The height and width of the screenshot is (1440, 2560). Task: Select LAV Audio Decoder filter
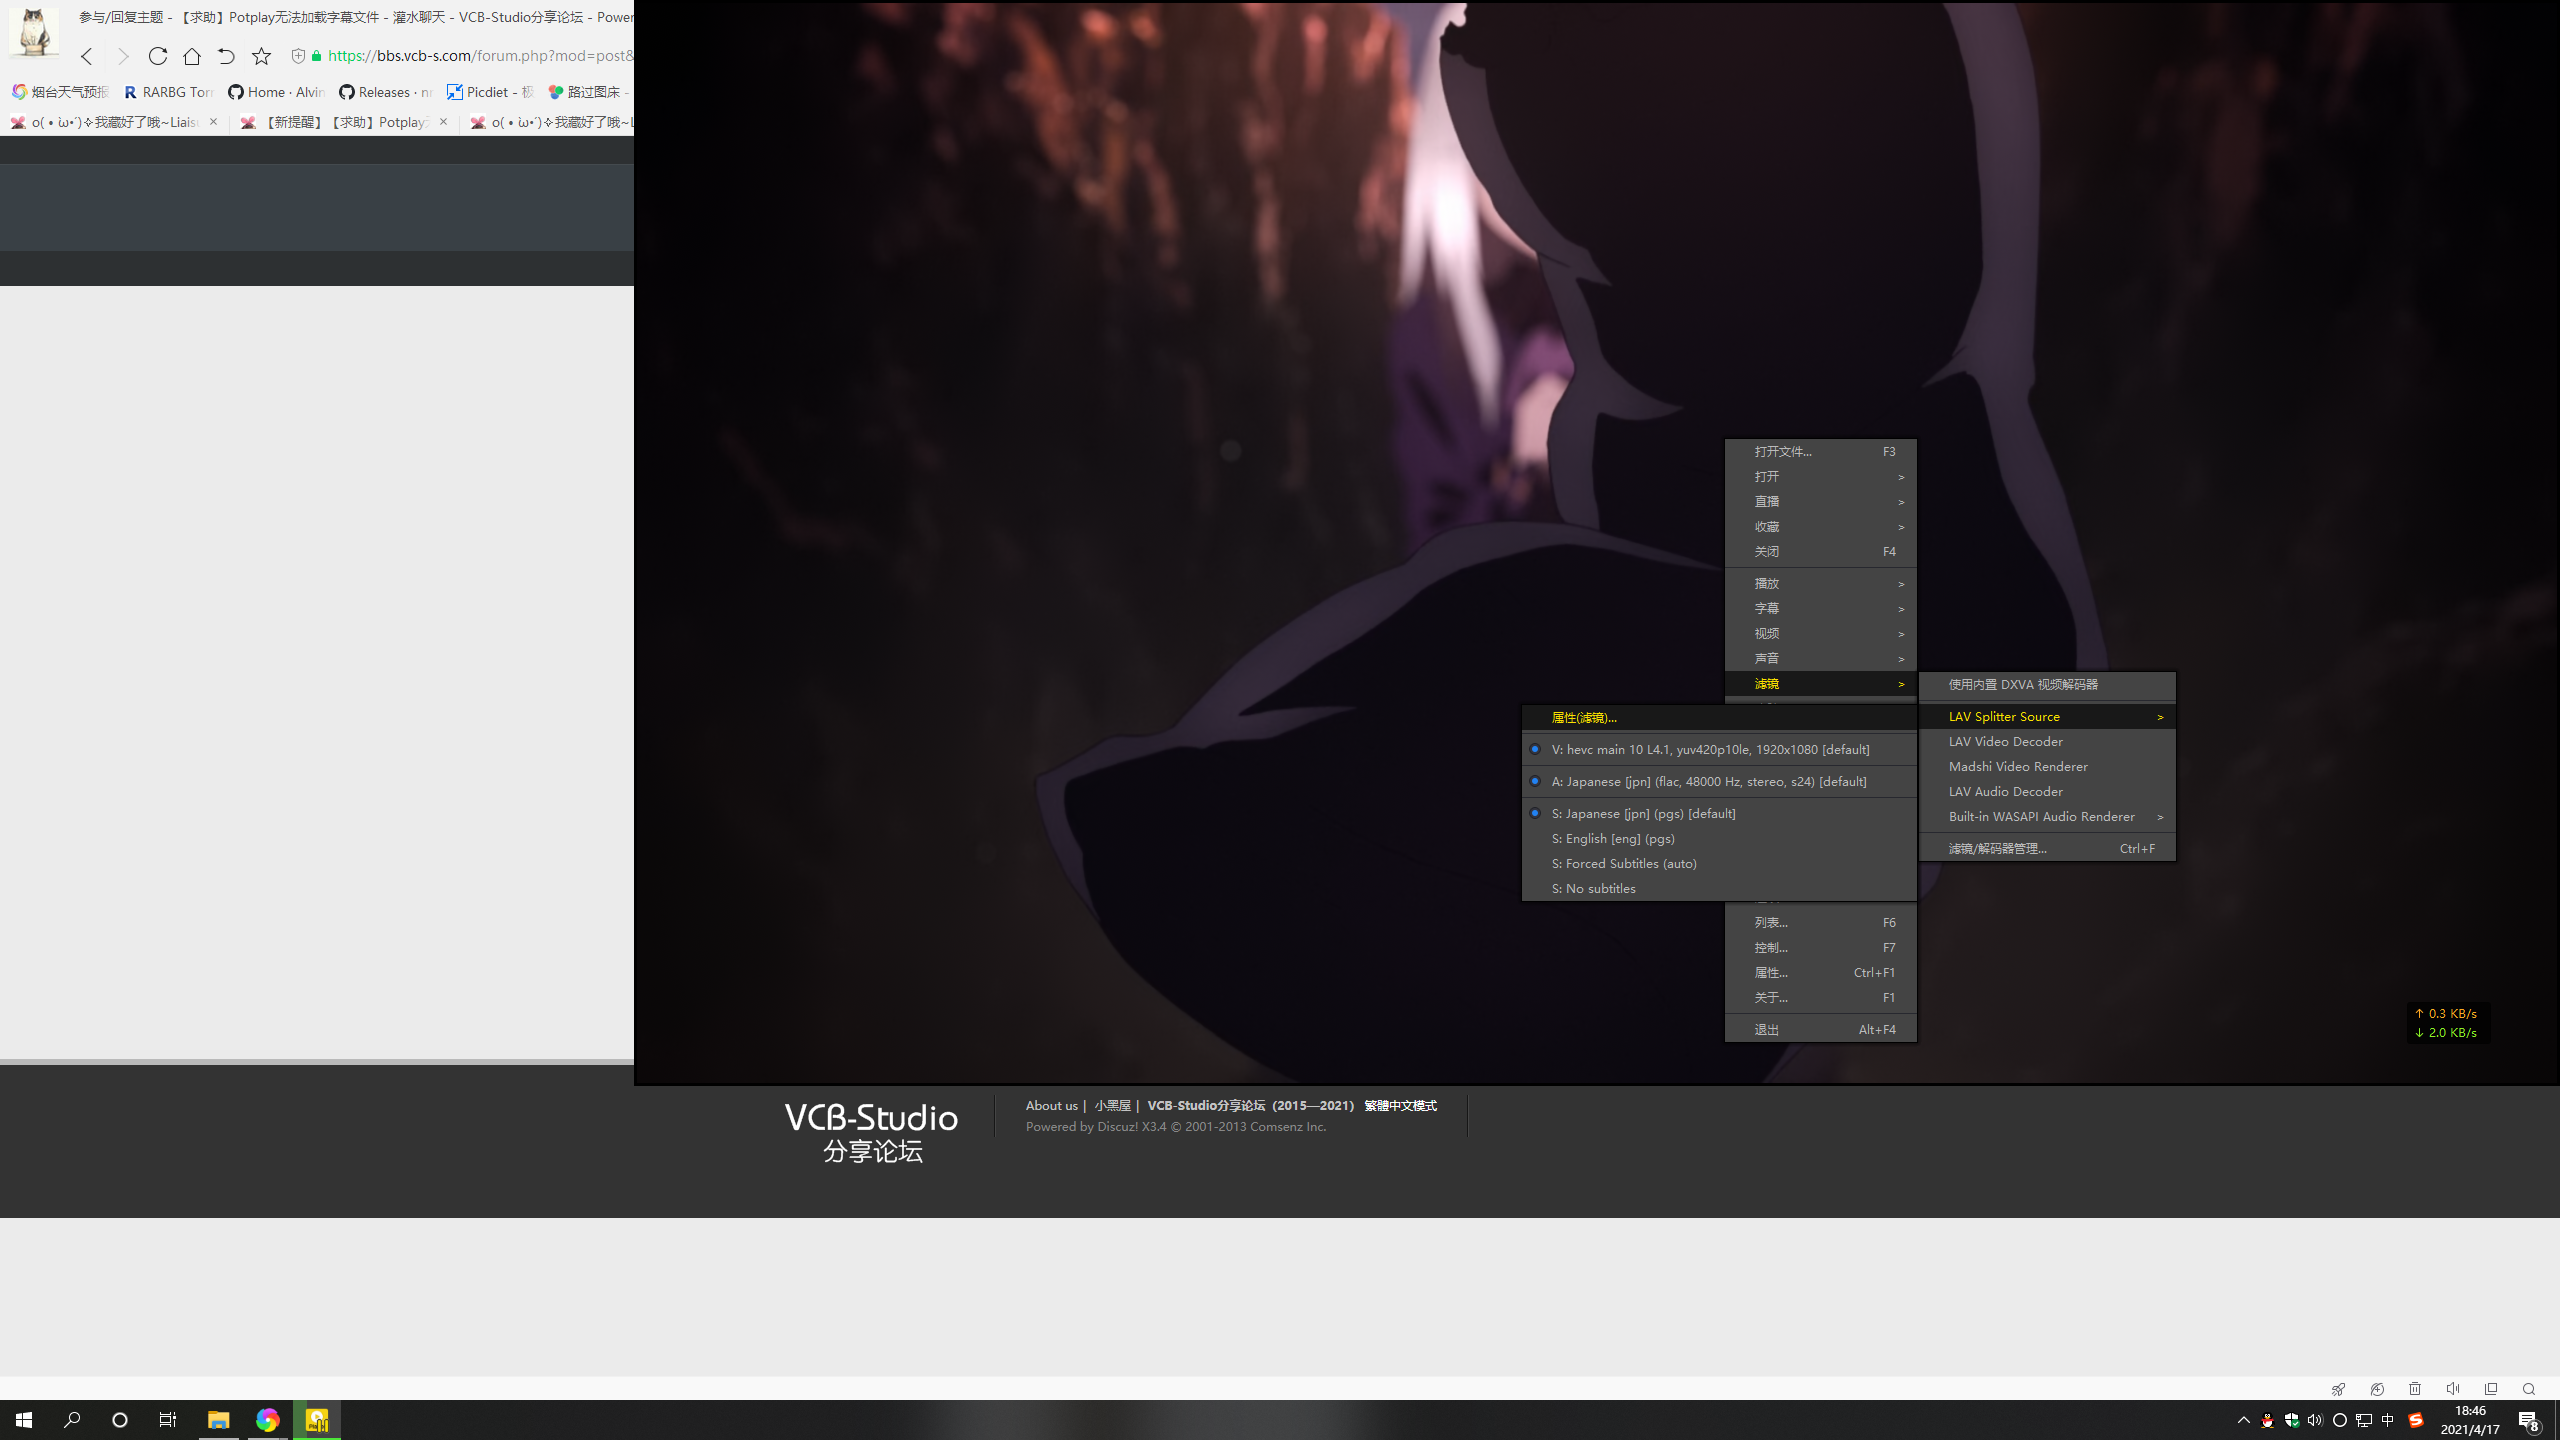pos(2047,792)
